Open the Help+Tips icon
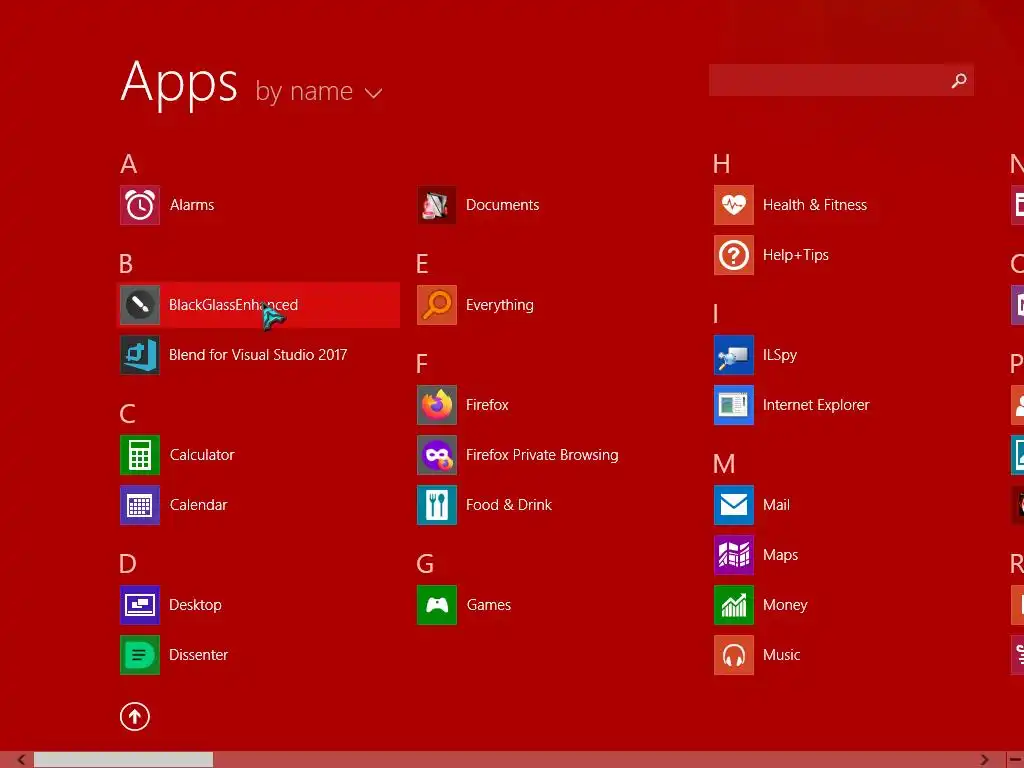This screenshot has height=768, width=1024. (734, 255)
